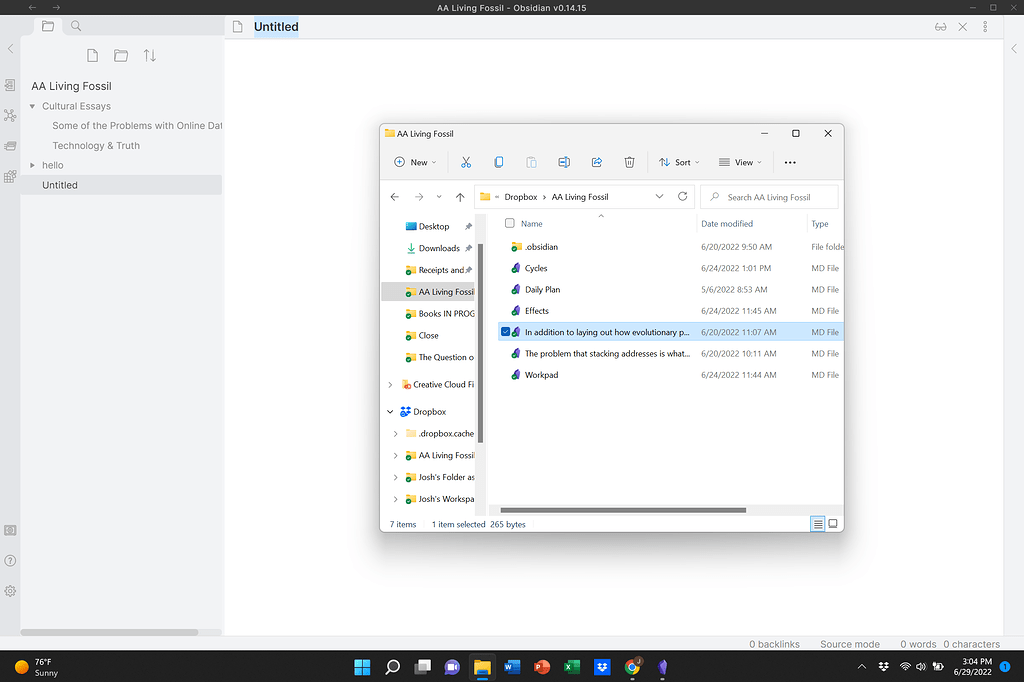Open the Sort dropdown menu

point(679,162)
